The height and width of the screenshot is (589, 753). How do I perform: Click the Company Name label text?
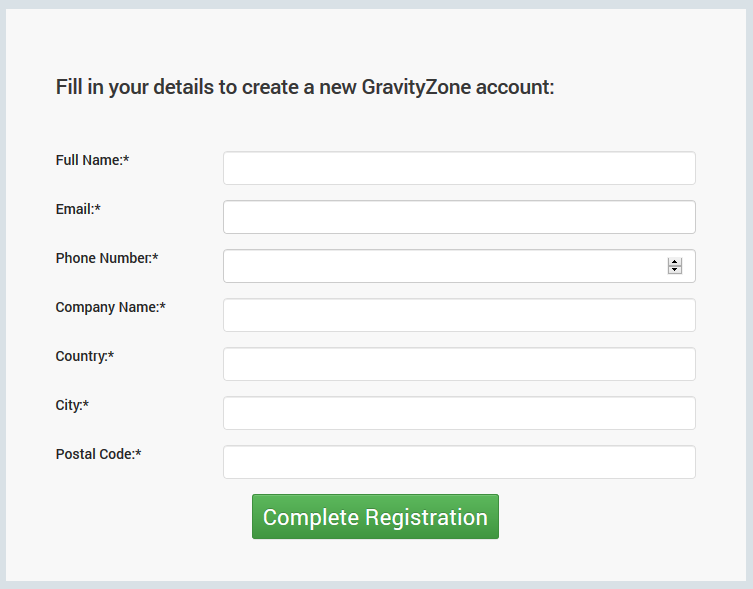107,307
